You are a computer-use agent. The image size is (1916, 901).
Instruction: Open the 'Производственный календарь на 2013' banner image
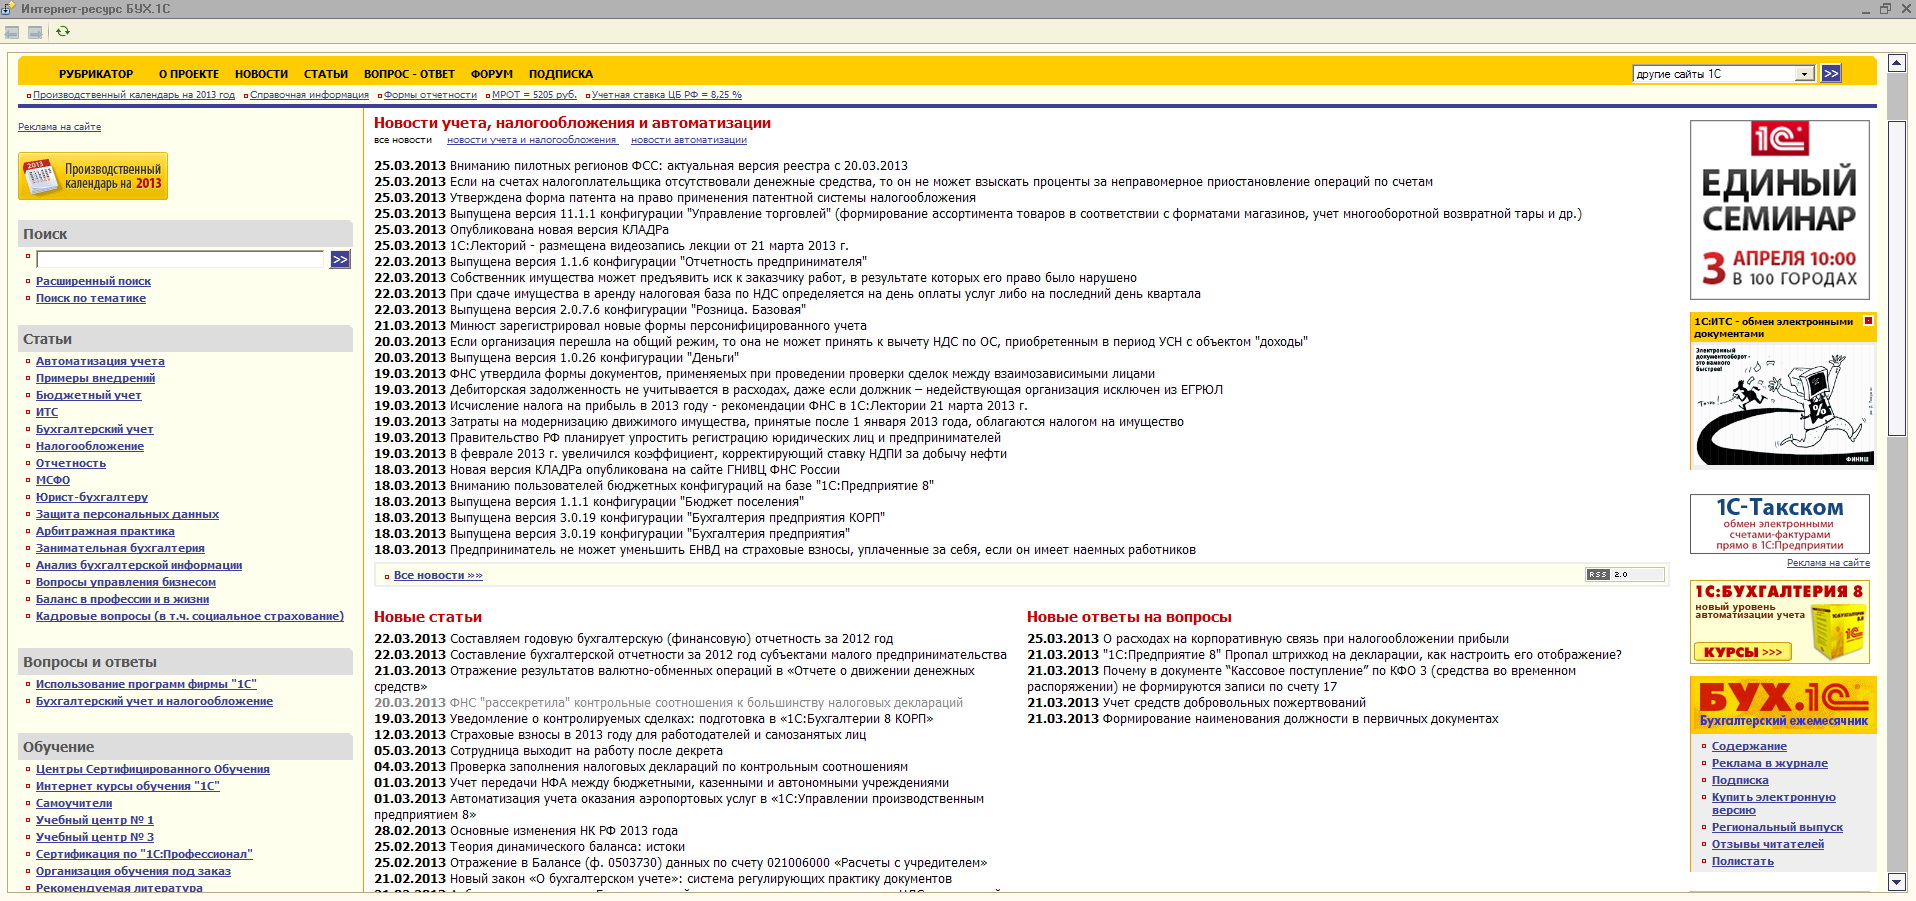tap(93, 176)
